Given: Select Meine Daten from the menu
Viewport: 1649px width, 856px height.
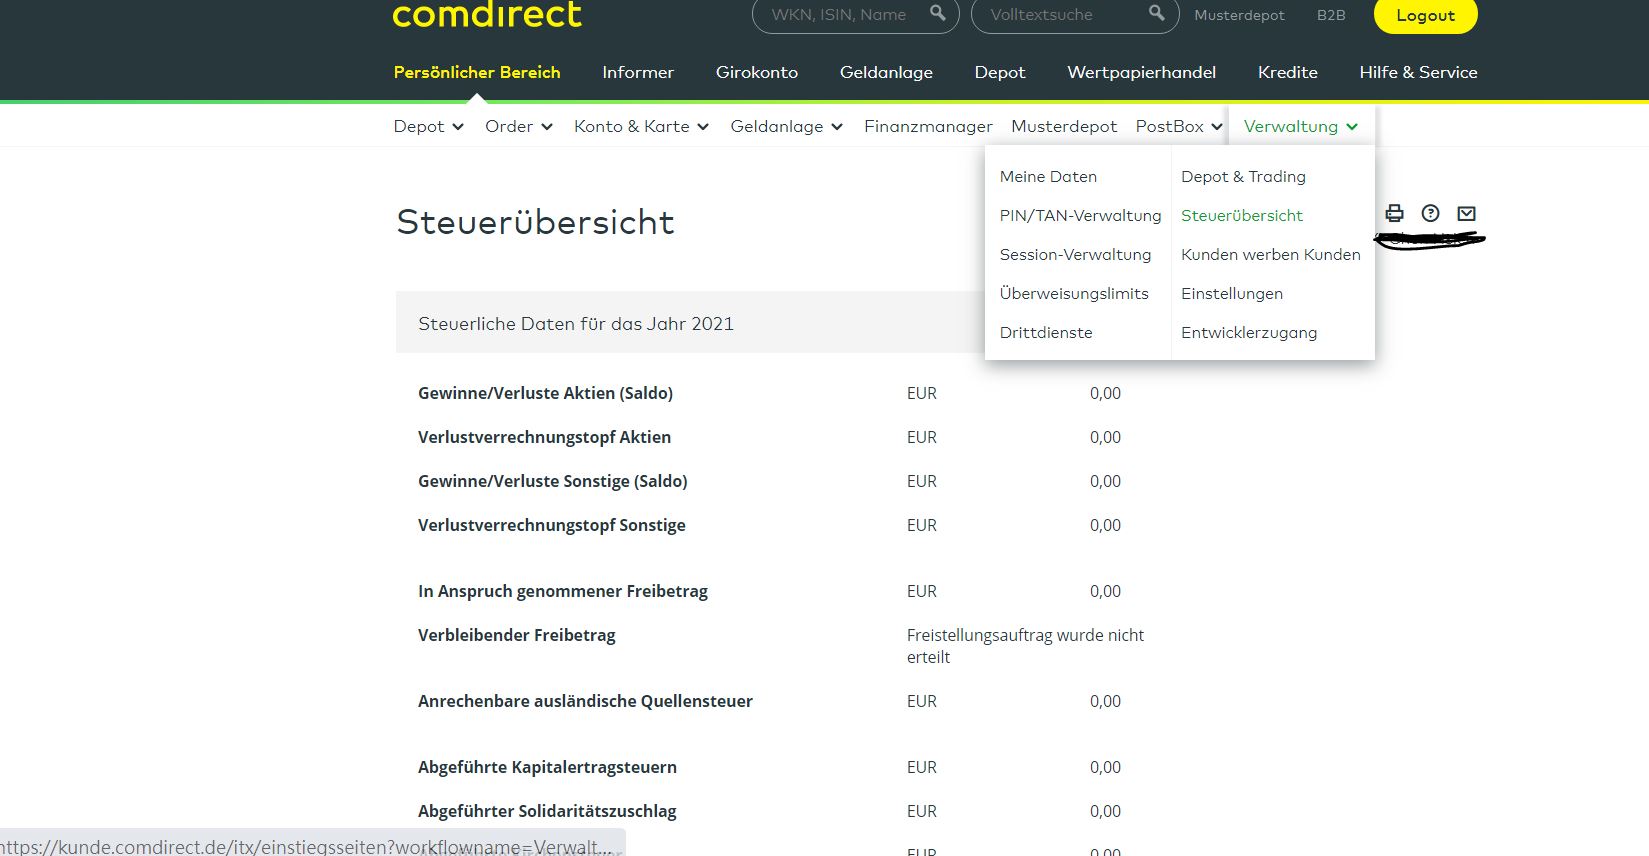Looking at the screenshot, I should (x=1048, y=176).
